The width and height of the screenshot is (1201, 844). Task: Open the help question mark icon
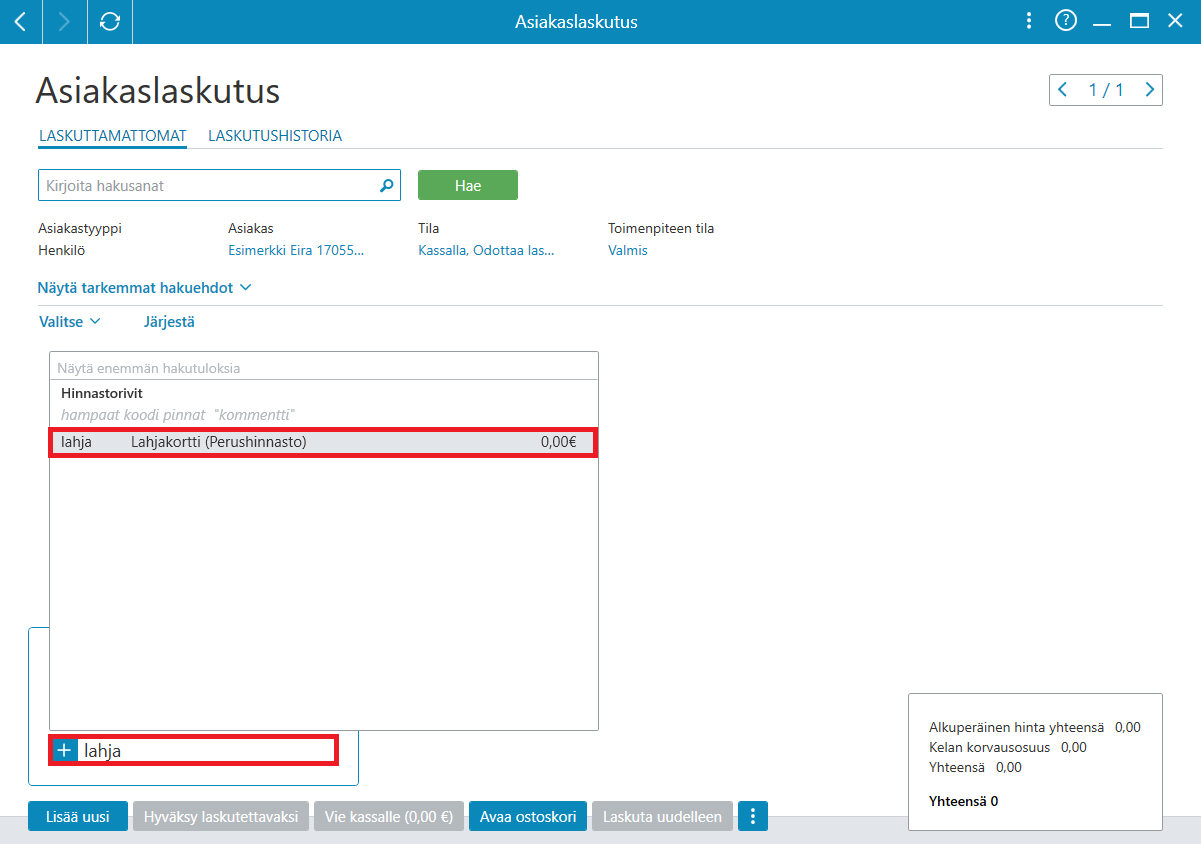point(1066,21)
